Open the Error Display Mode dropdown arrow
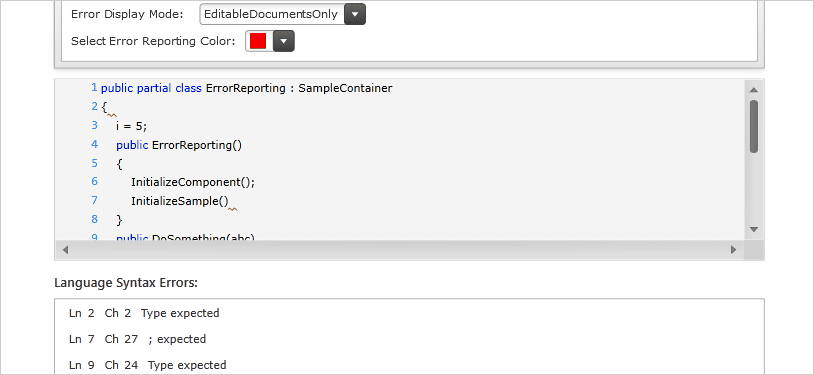 click(355, 15)
